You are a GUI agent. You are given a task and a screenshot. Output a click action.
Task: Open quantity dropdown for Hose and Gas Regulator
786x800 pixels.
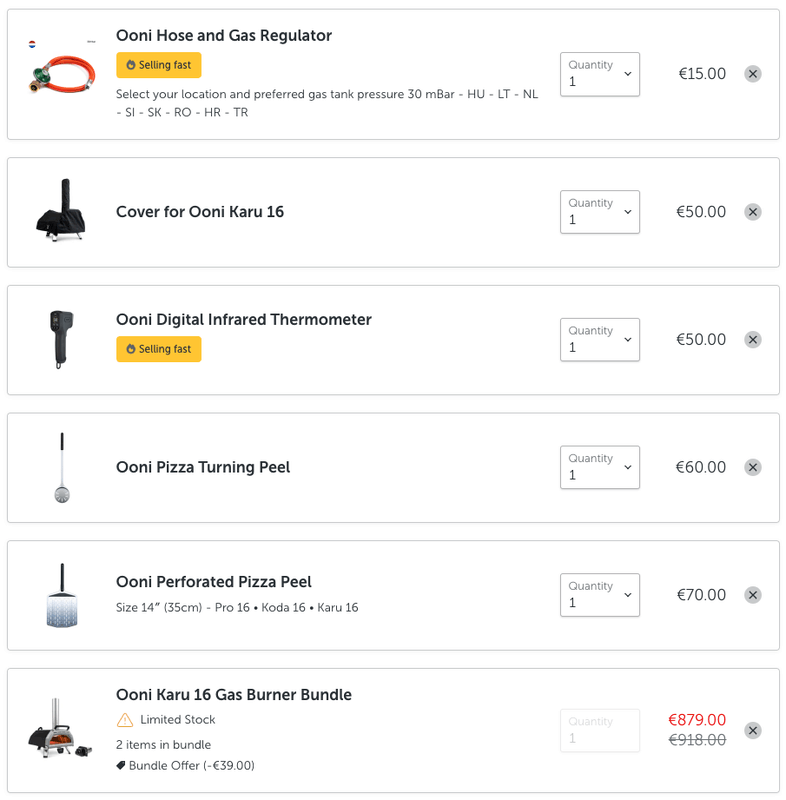599,74
